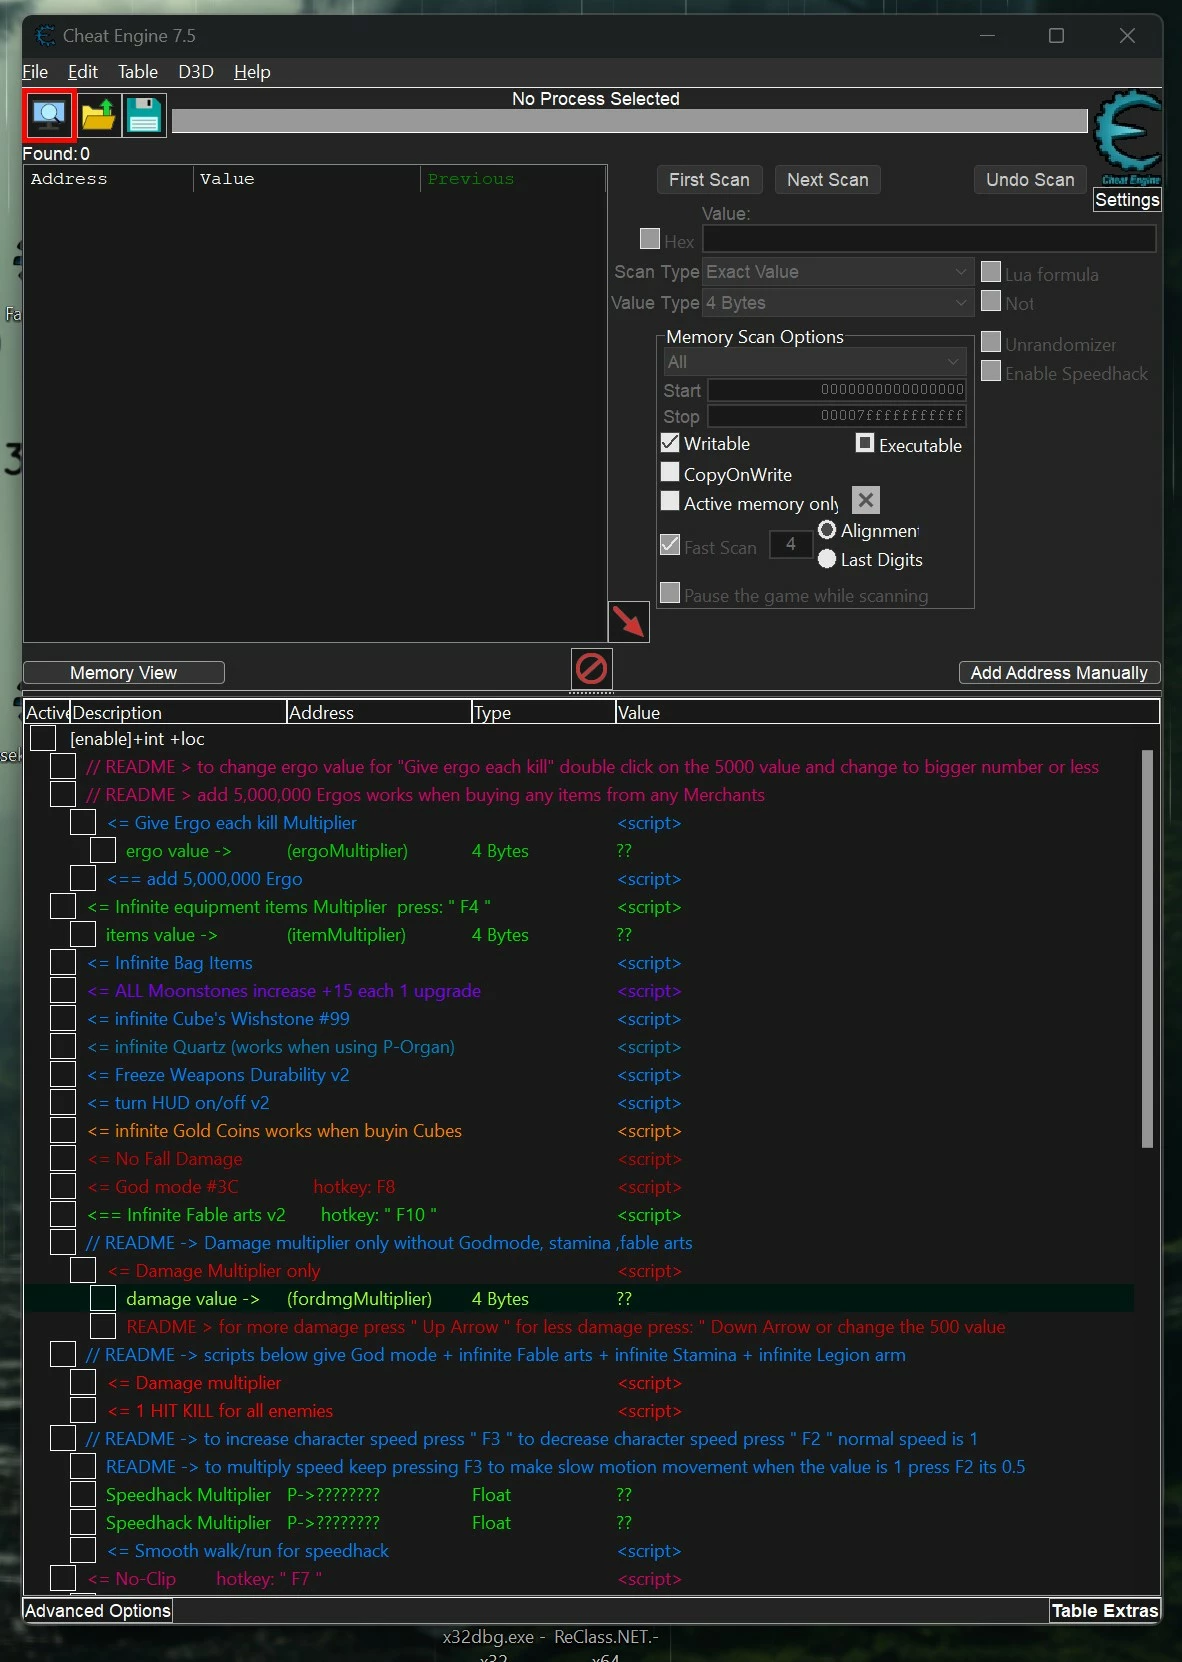1182x1662 pixels.
Task: Toggle Fast Scan checkbox
Action: [670, 545]
